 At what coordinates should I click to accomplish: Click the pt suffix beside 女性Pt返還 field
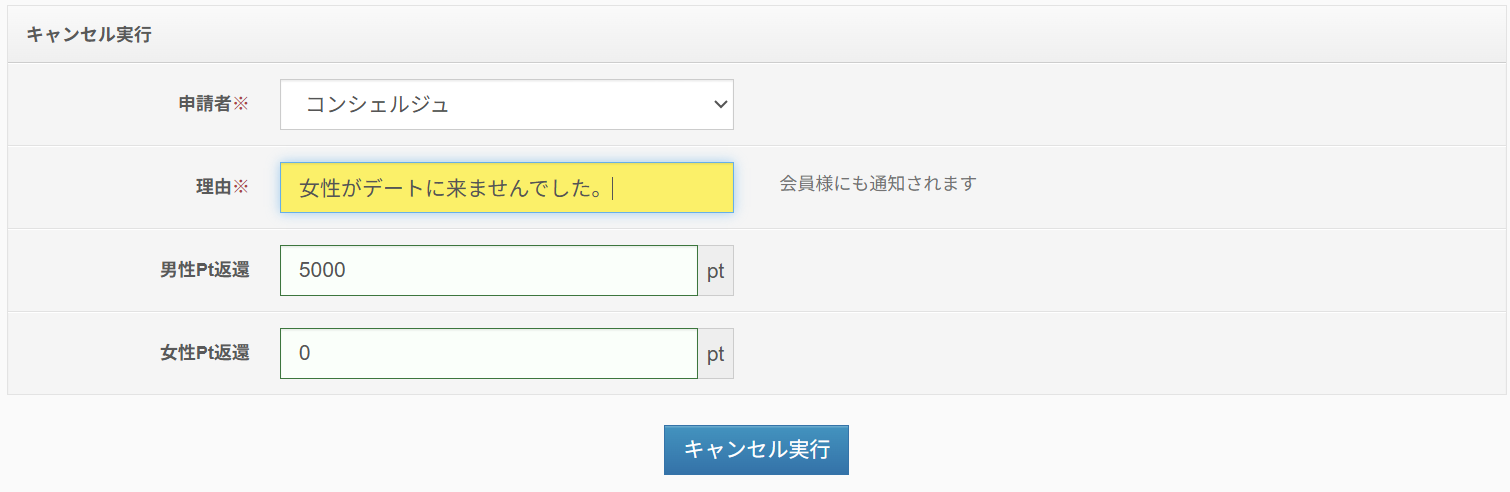(x=715, y=354)
